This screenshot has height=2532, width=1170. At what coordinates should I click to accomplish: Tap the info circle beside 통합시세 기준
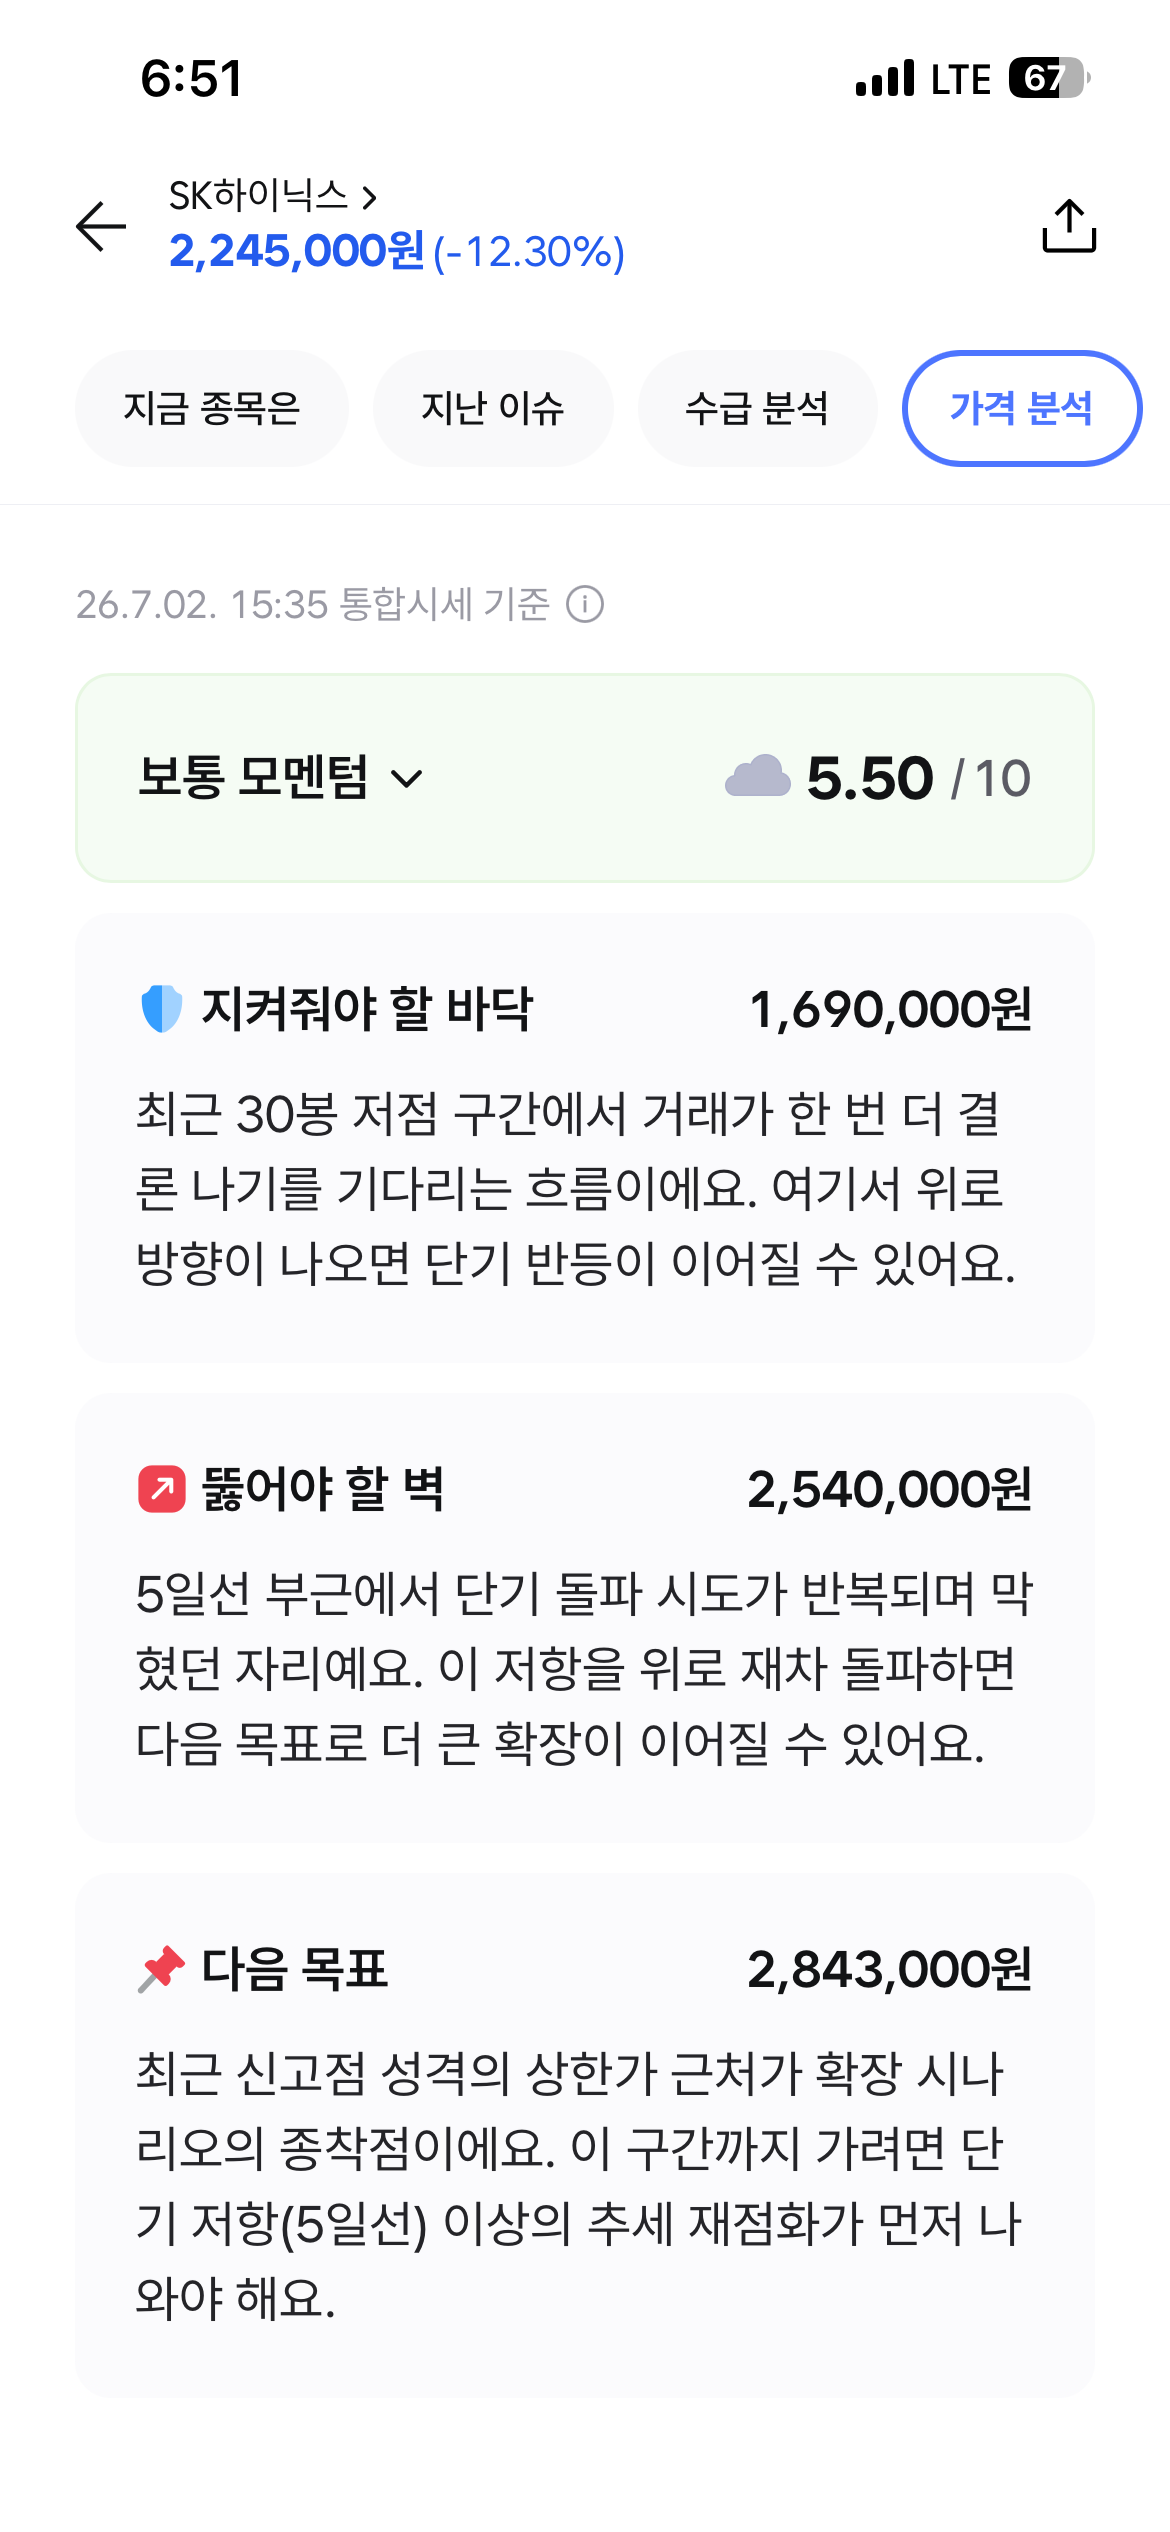pos(585,604)
